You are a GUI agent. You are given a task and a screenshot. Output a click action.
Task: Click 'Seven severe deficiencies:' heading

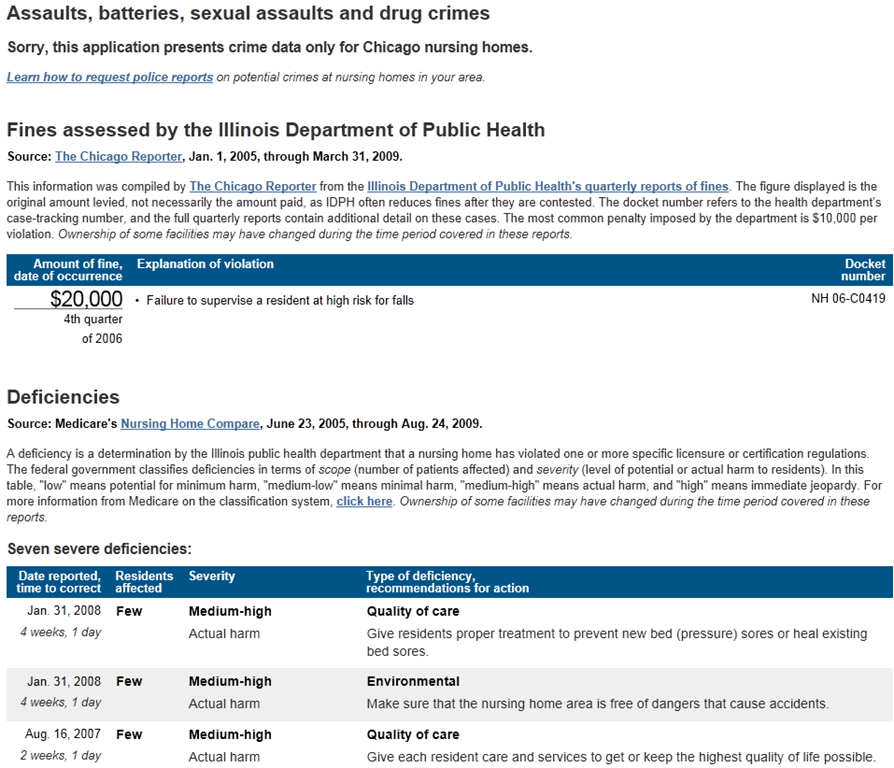tap(99, 549)
